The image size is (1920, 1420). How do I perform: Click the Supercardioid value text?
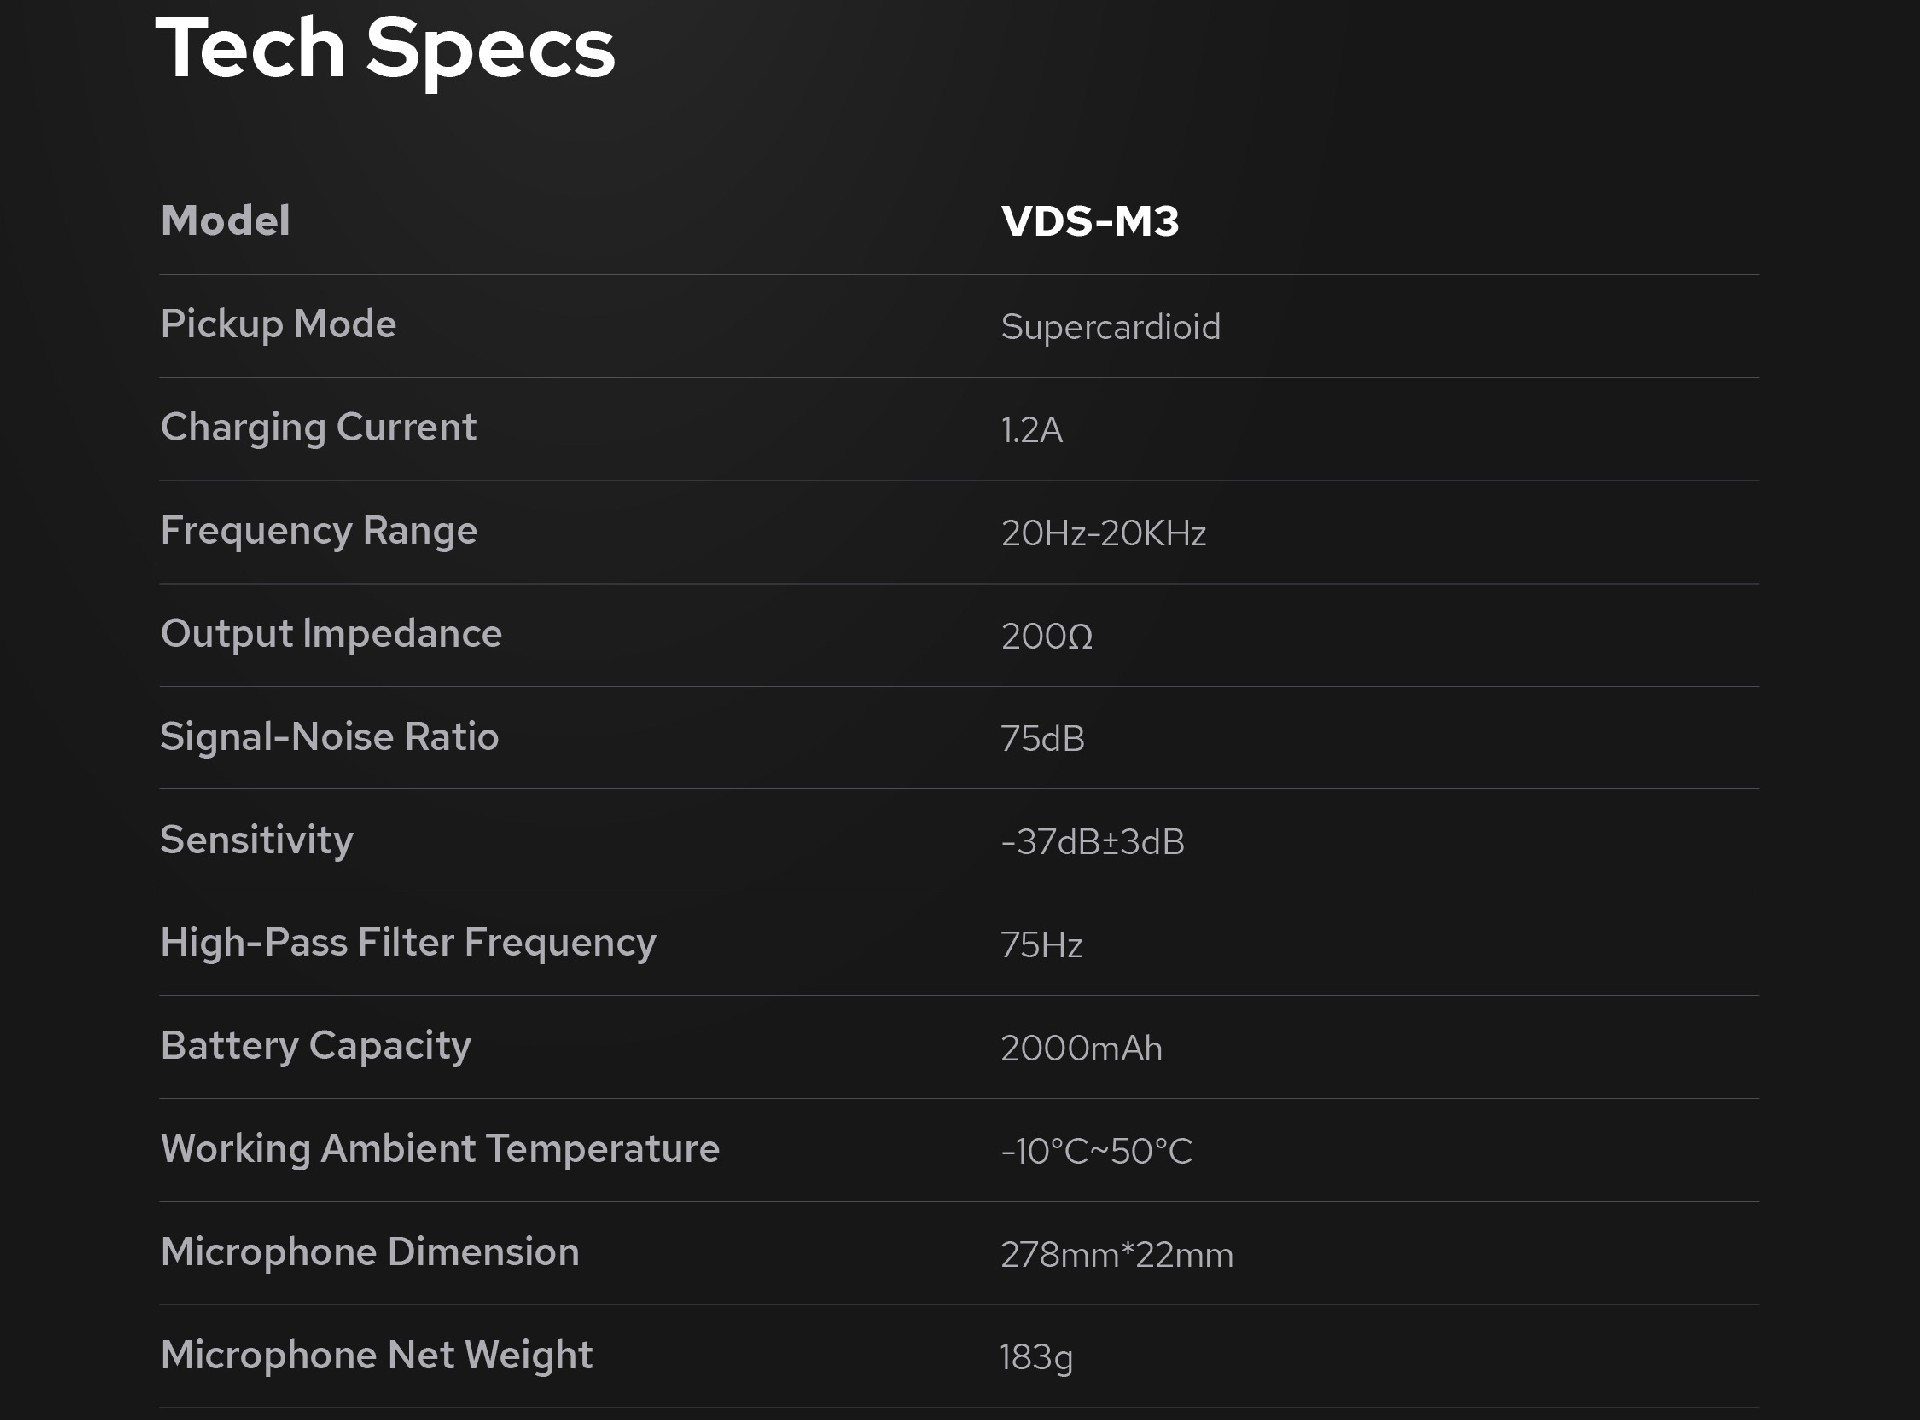tap(1111, 327)
